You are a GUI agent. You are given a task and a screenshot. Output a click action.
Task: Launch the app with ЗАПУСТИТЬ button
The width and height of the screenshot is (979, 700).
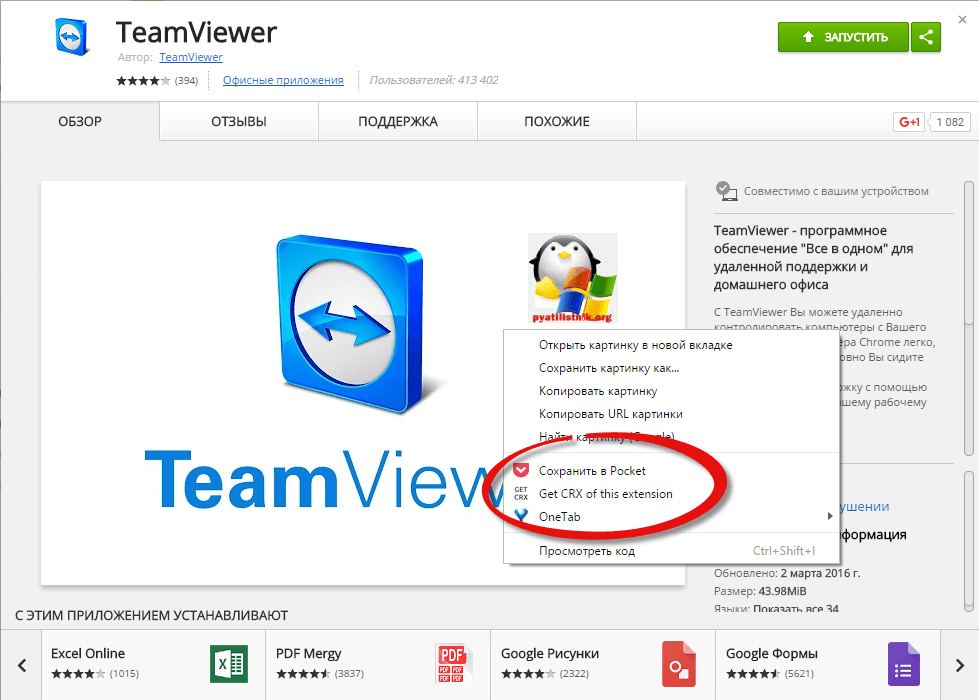click(843, 37)
